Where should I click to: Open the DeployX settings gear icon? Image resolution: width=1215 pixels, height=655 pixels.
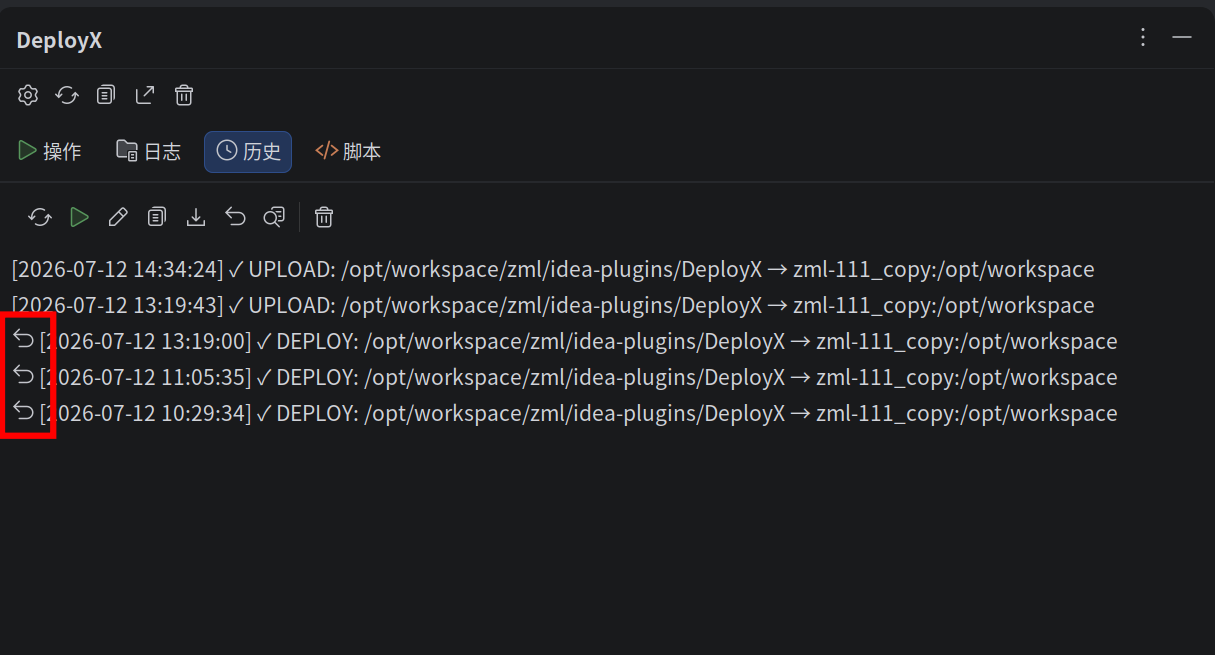28,95
